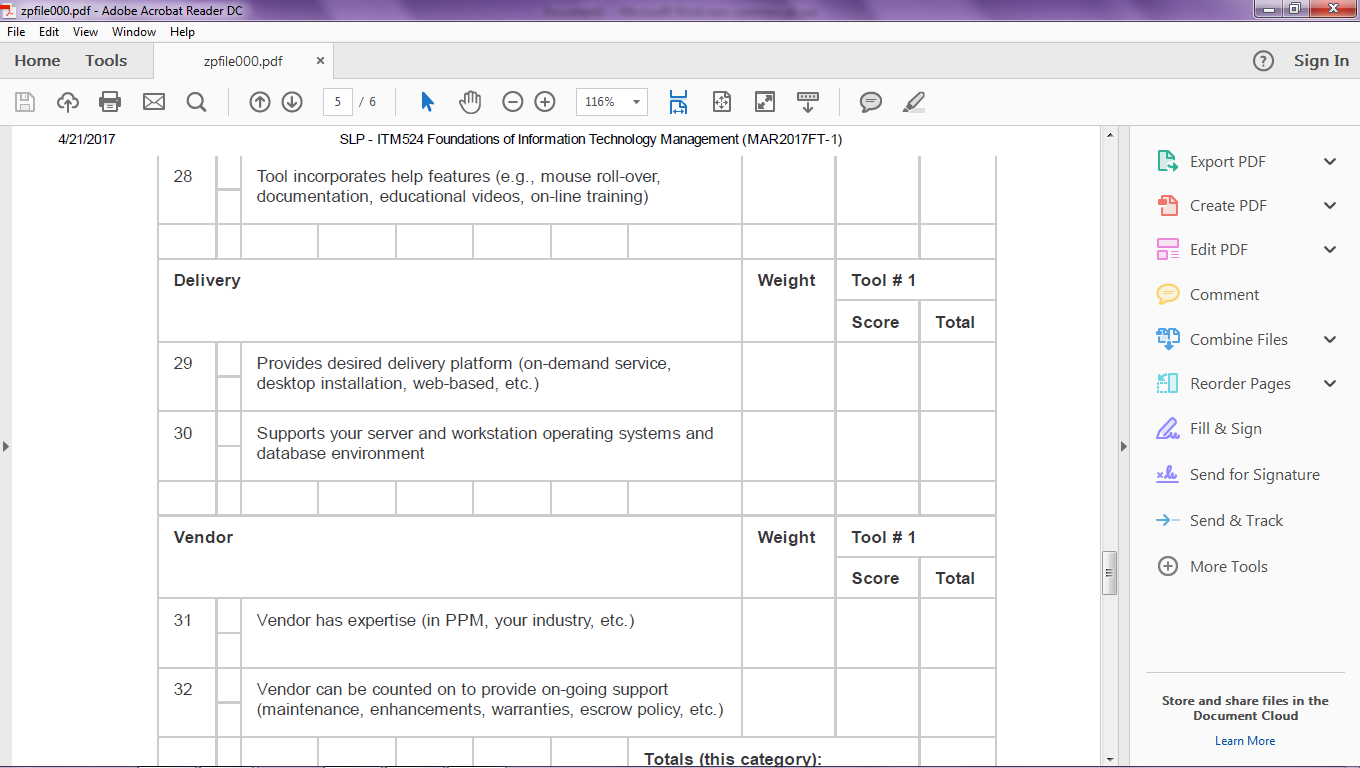Open the Learn More link

pyautogui.click(x=1244, y=740)
